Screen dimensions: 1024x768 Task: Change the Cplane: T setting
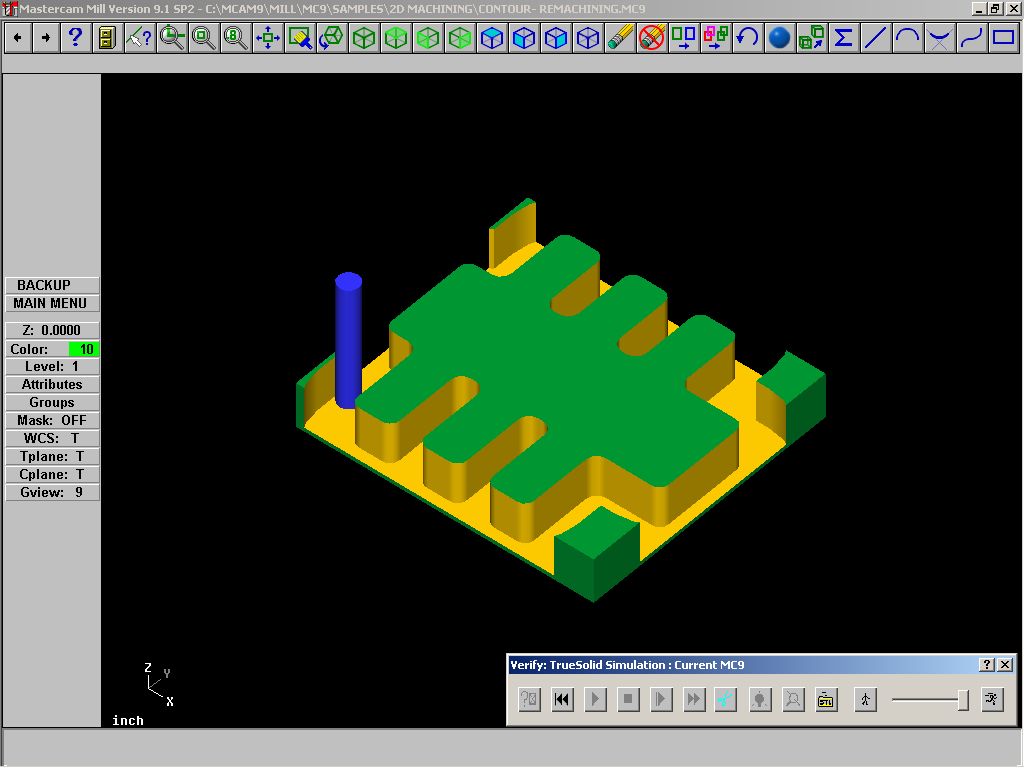click(x=52, y=475)
